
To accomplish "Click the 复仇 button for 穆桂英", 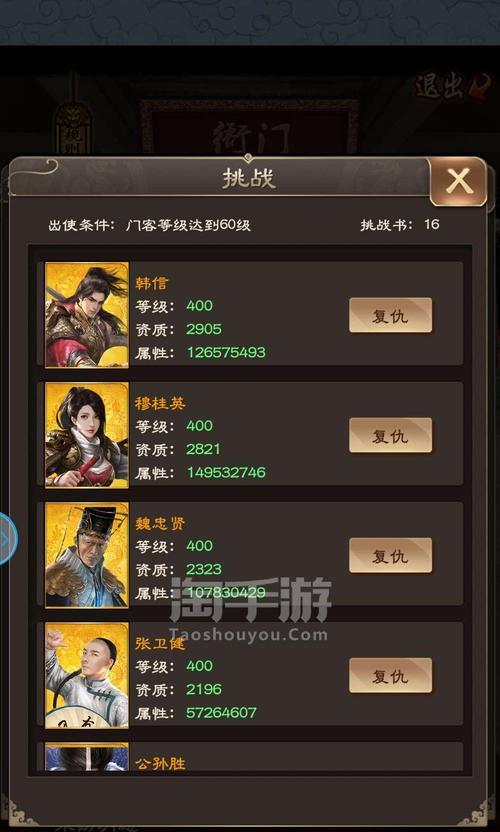I will coord(390,435).
